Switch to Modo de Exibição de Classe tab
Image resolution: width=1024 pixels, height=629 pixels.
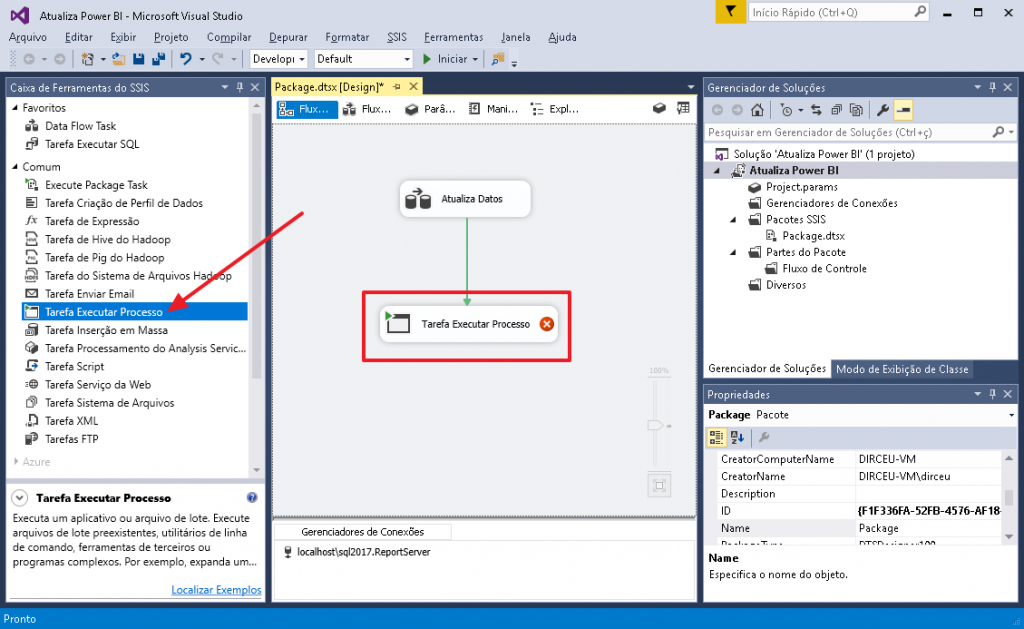(x=902, y=369)
